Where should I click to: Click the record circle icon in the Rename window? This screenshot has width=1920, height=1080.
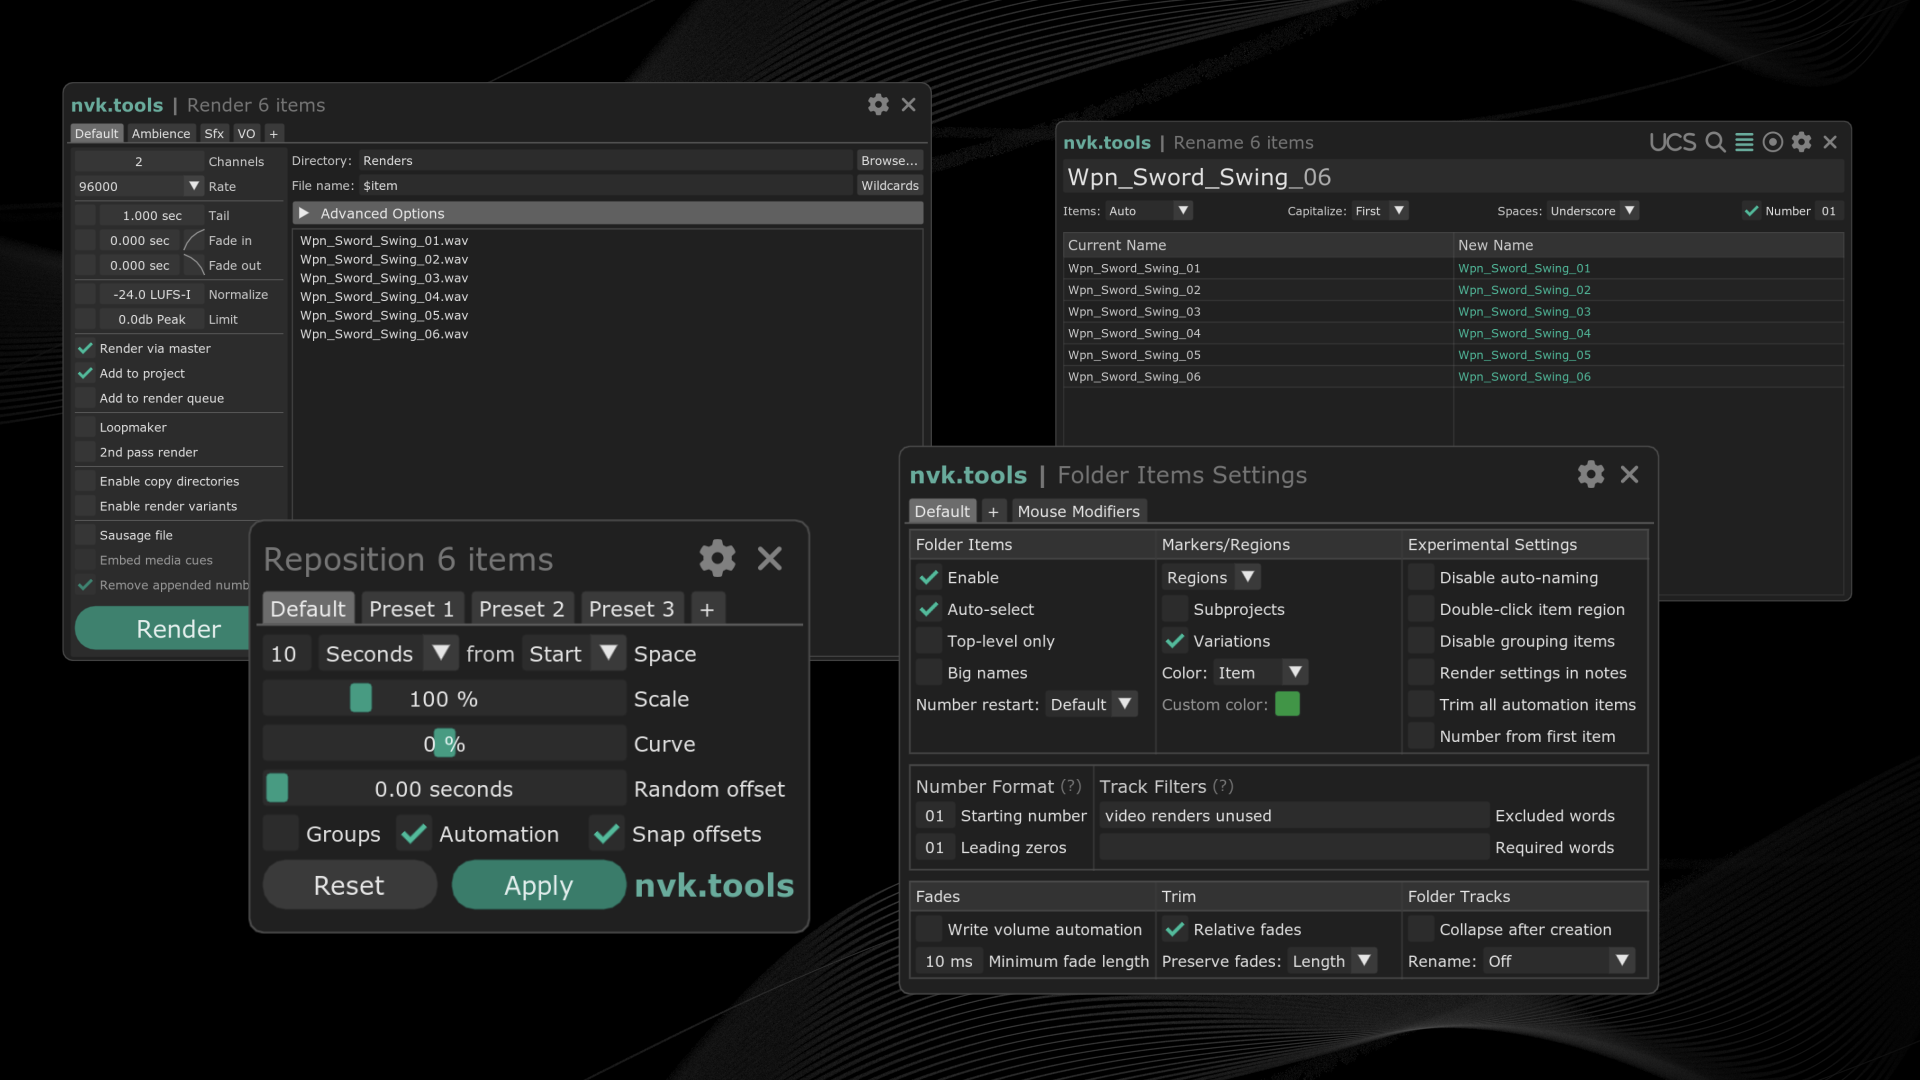point(1772,142)
